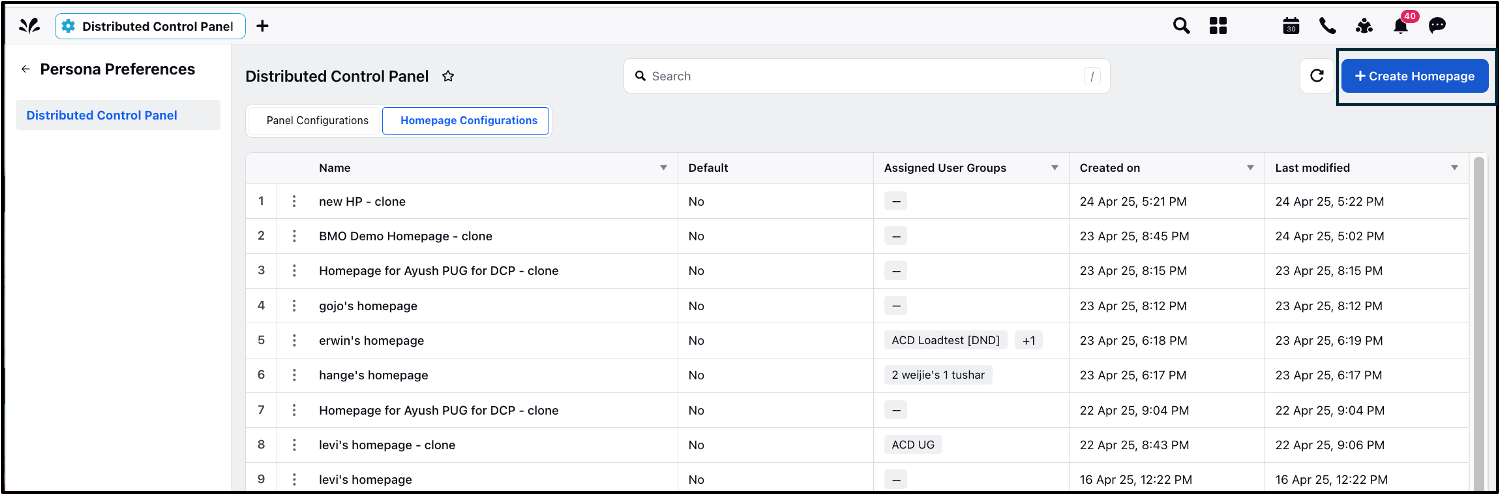Image resolution: width=1500 pixels, height=494 pixels.
Task: Favorite Distributed Control Panel with star icon
Action: [x=448, y=76]
